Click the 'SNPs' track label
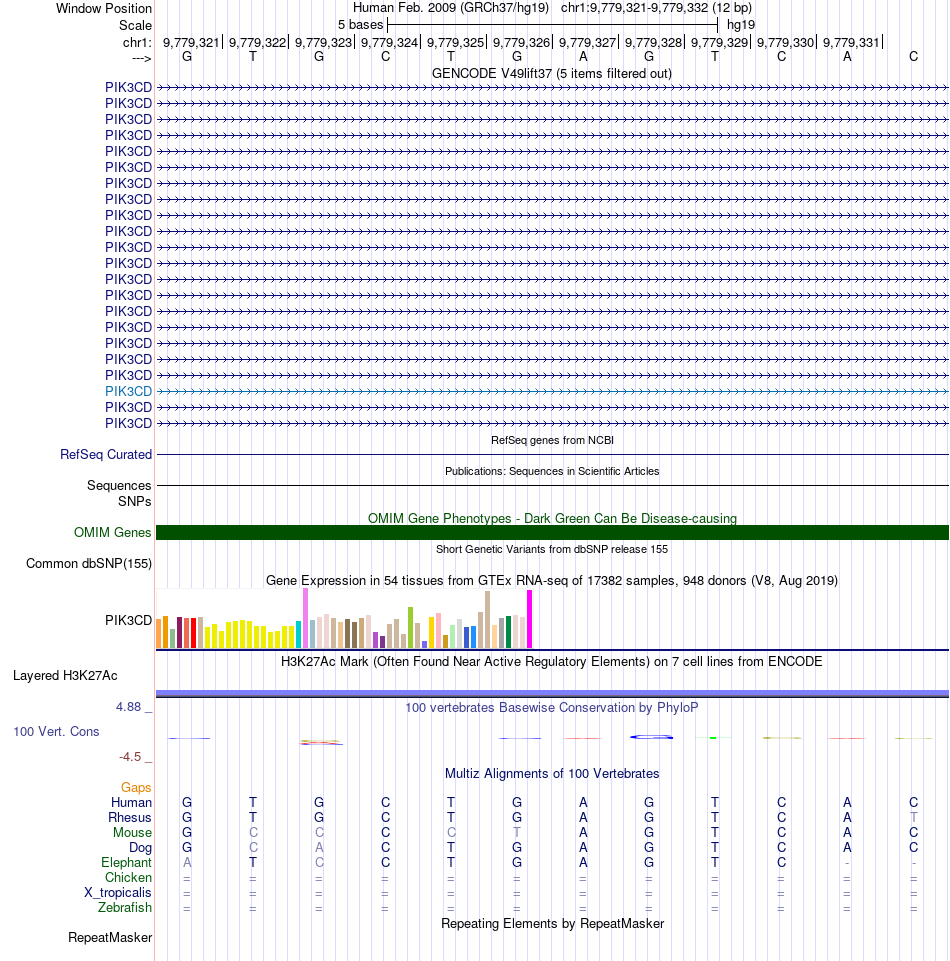 [135, 501]
